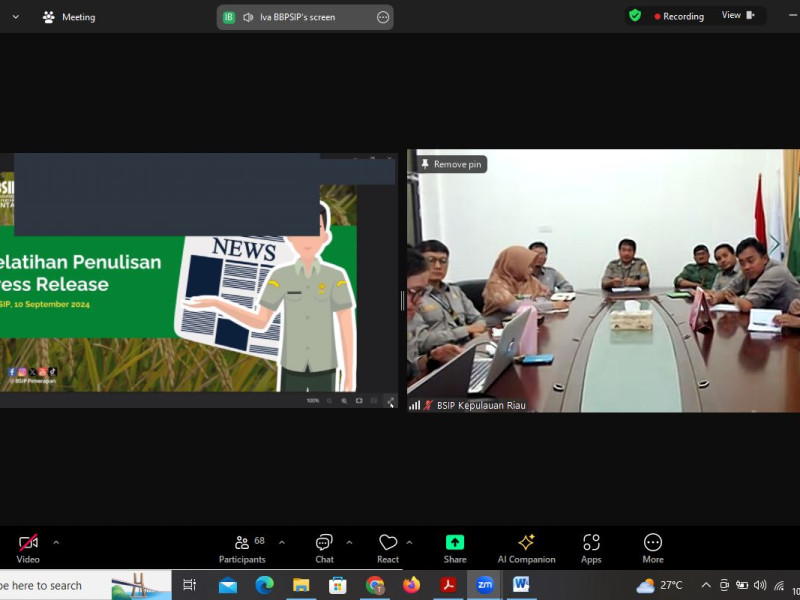Open the Participants panel
The image size is (800, 600).
pyautogui.click(x=242, y=547)
